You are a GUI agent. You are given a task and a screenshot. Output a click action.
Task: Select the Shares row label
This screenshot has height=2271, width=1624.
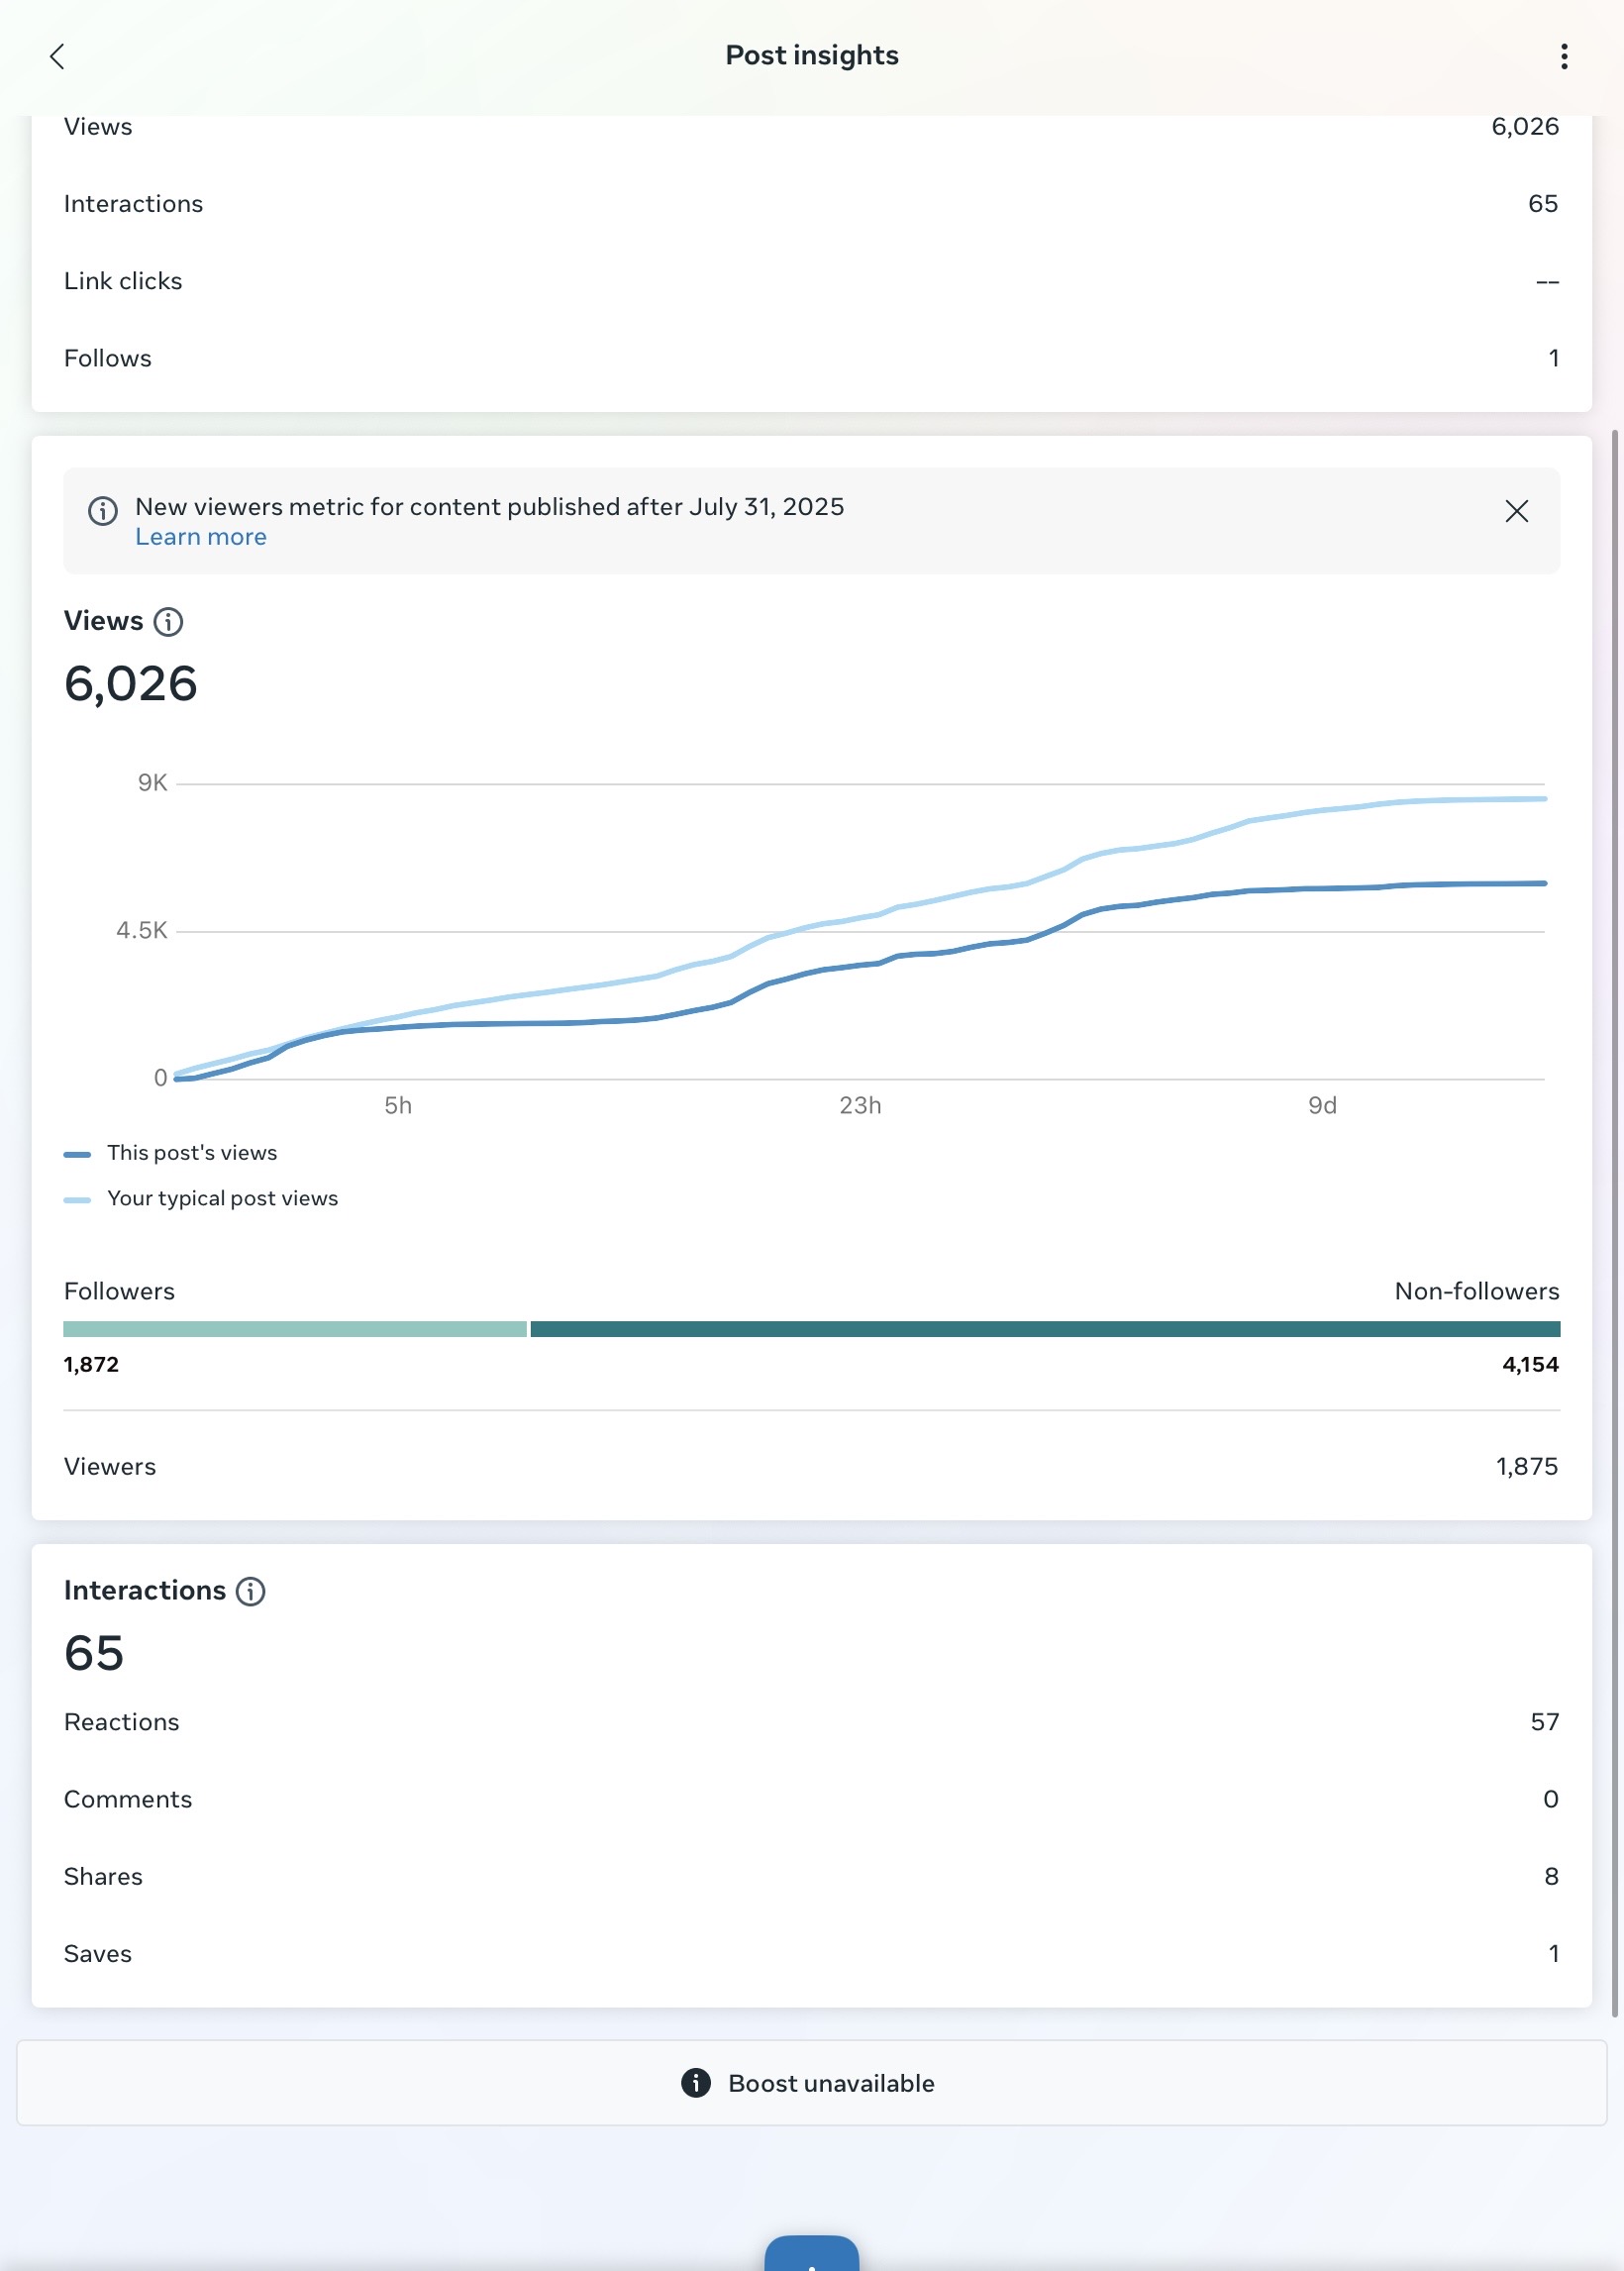103,1876
